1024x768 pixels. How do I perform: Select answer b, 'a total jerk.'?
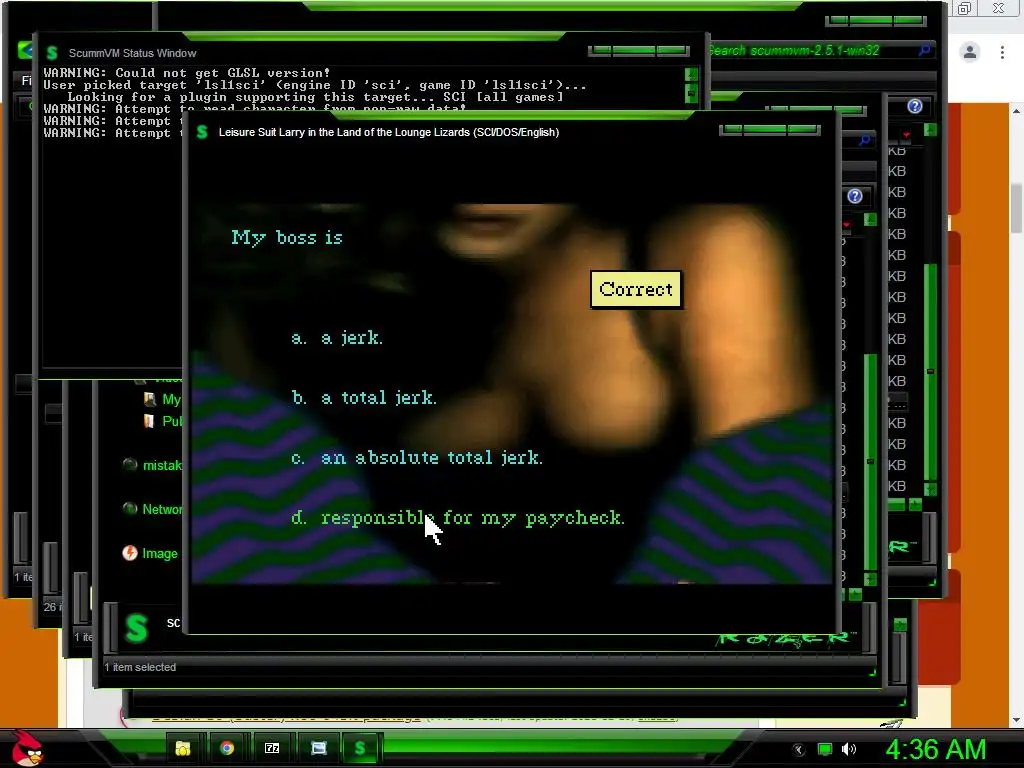(x=364, y=398)
